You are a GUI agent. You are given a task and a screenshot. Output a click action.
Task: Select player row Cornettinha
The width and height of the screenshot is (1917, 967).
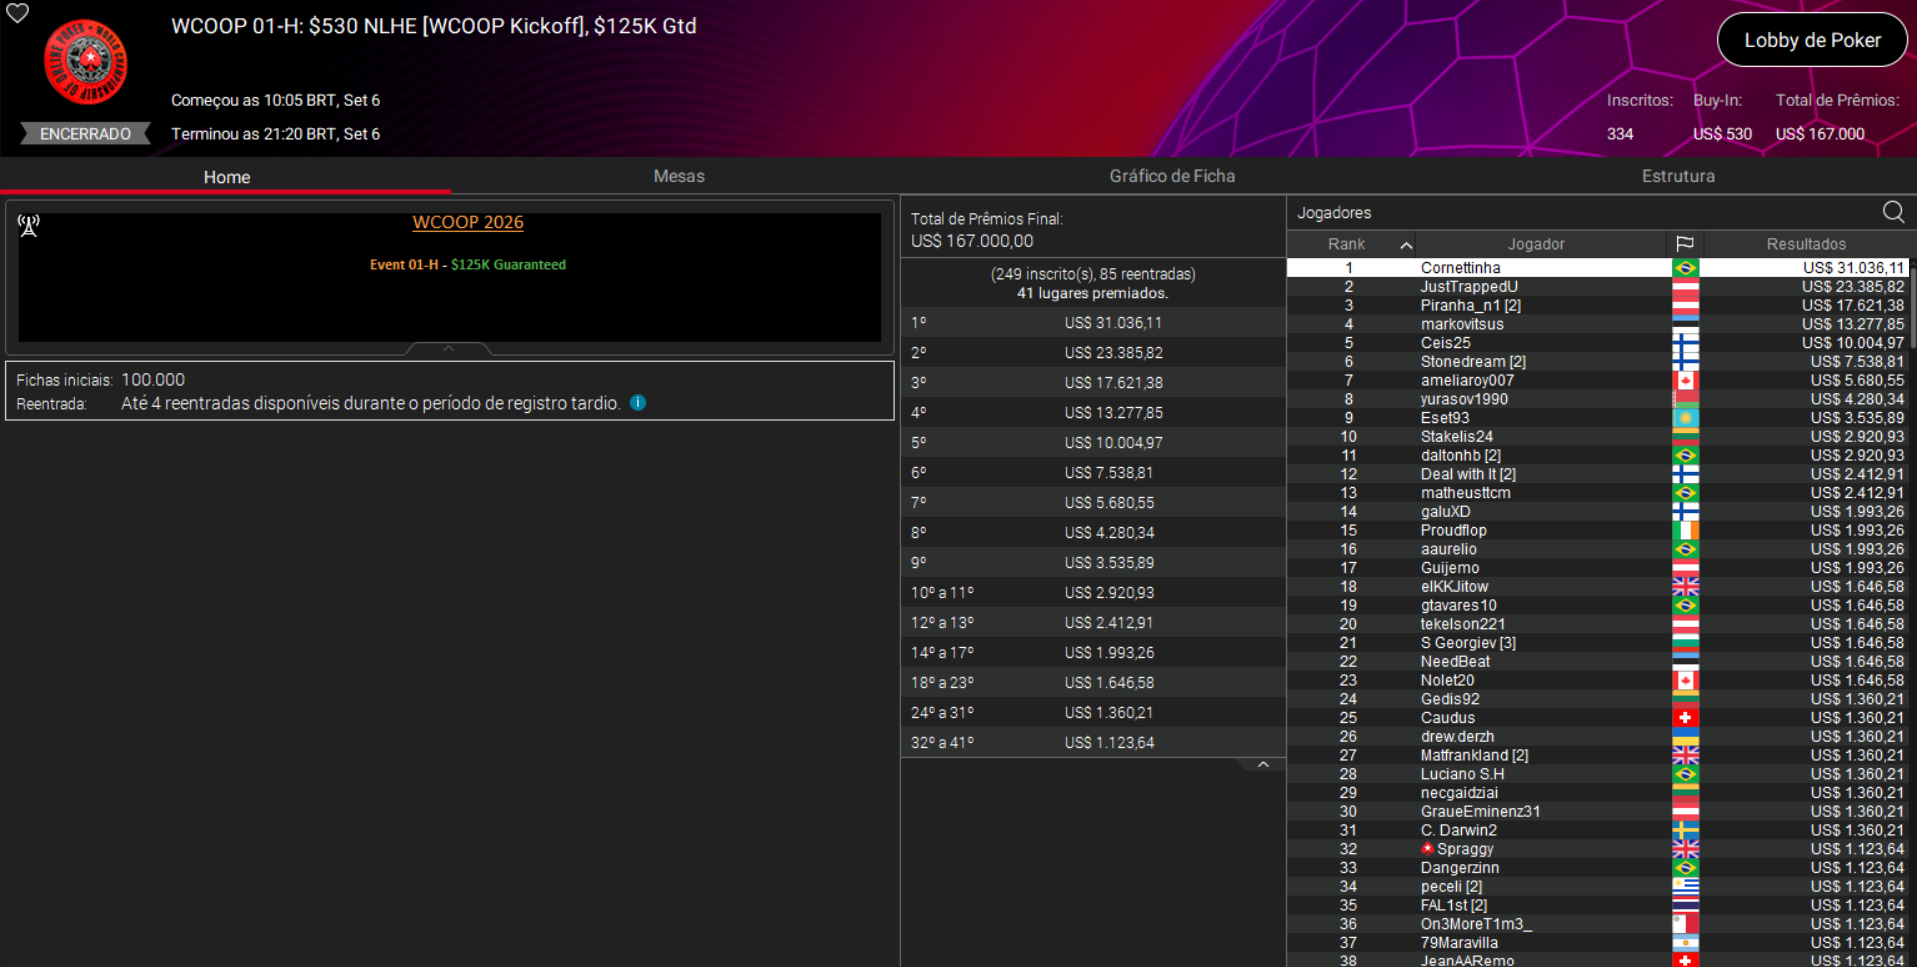pyautogui.click(x=1598, y=268)
